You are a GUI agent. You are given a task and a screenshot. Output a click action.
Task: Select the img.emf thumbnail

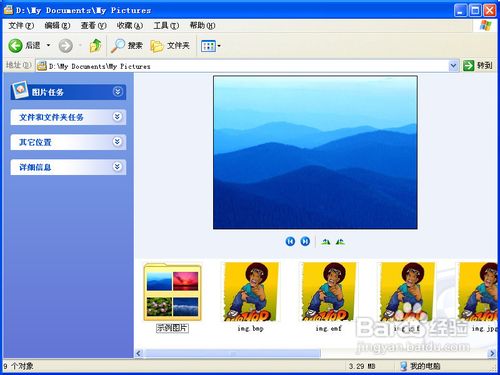pyautogui.click(x=329, y=292)
